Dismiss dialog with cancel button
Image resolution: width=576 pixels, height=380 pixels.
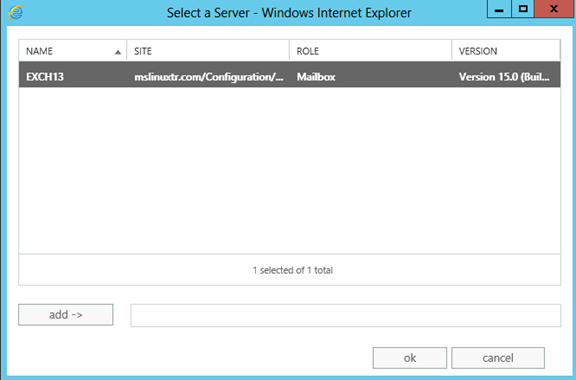pyautogui.click(x=498, y=358)
